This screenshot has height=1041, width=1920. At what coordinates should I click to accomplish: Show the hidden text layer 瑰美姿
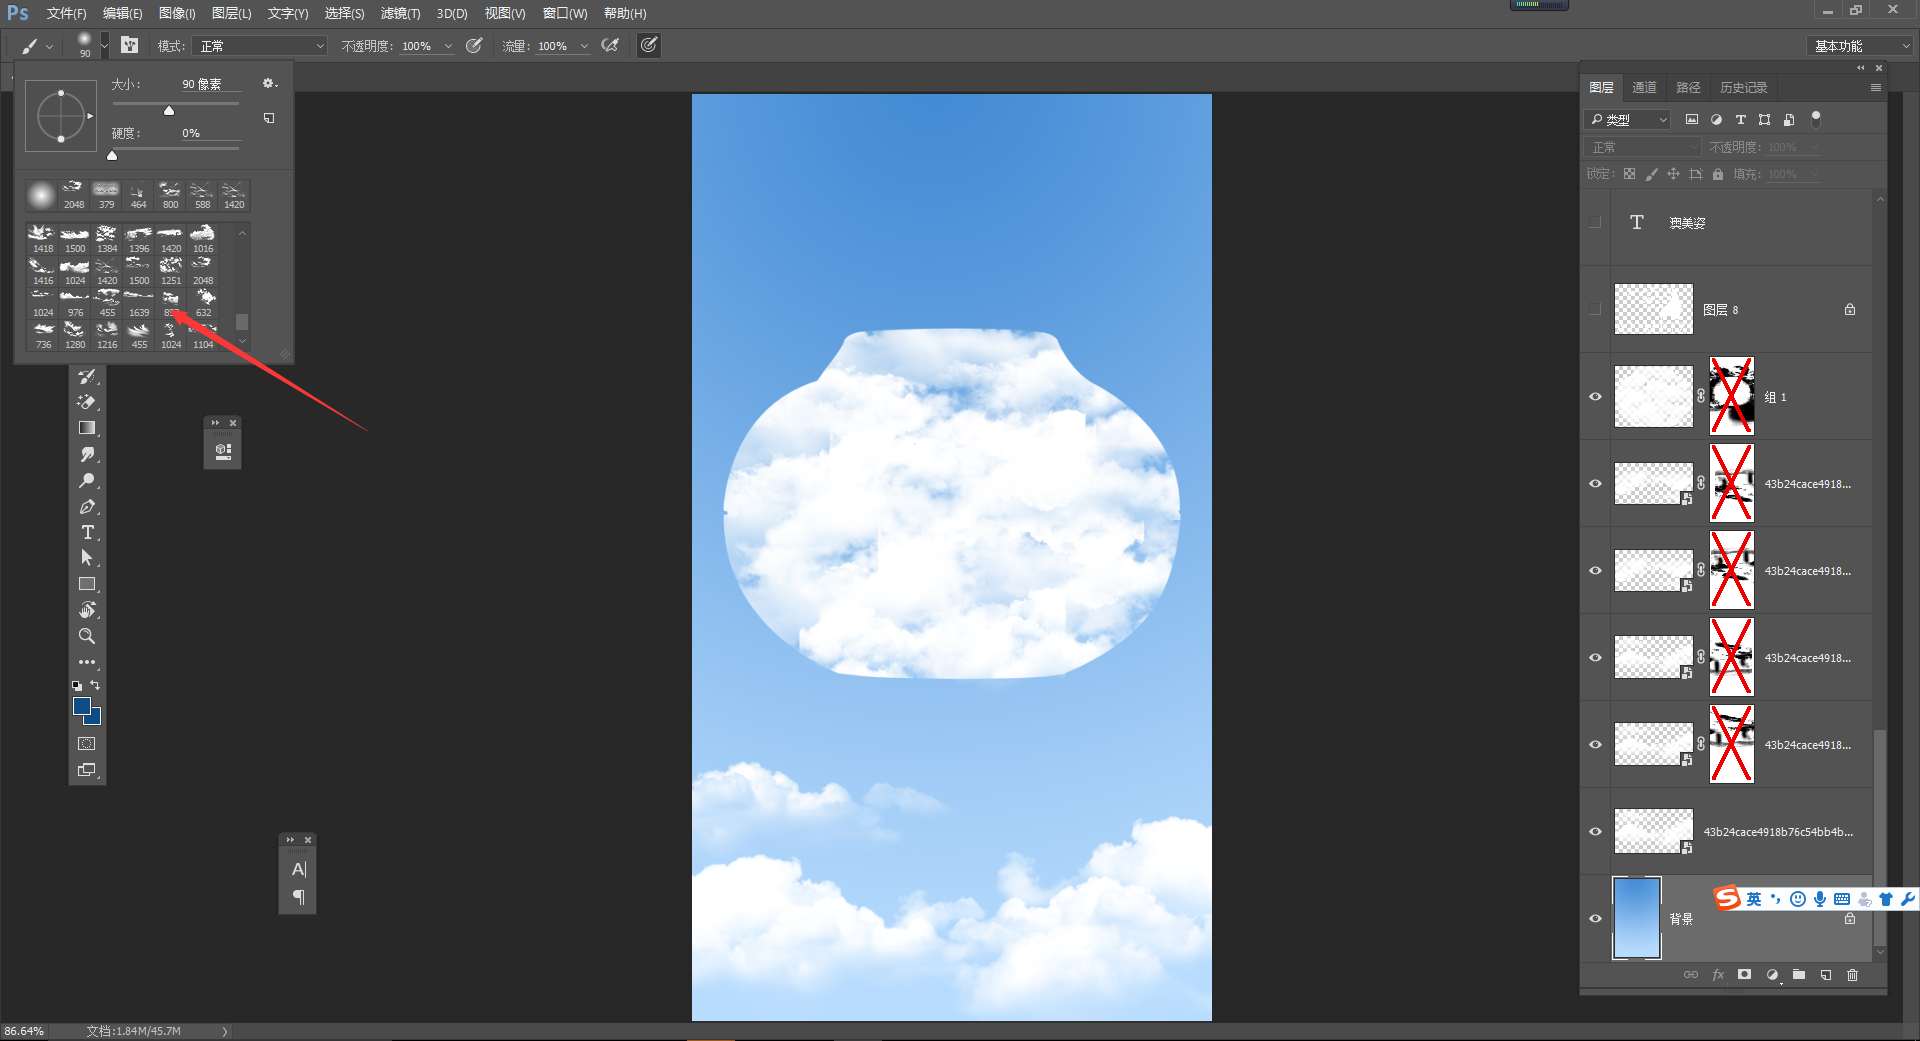point(1595,222)
